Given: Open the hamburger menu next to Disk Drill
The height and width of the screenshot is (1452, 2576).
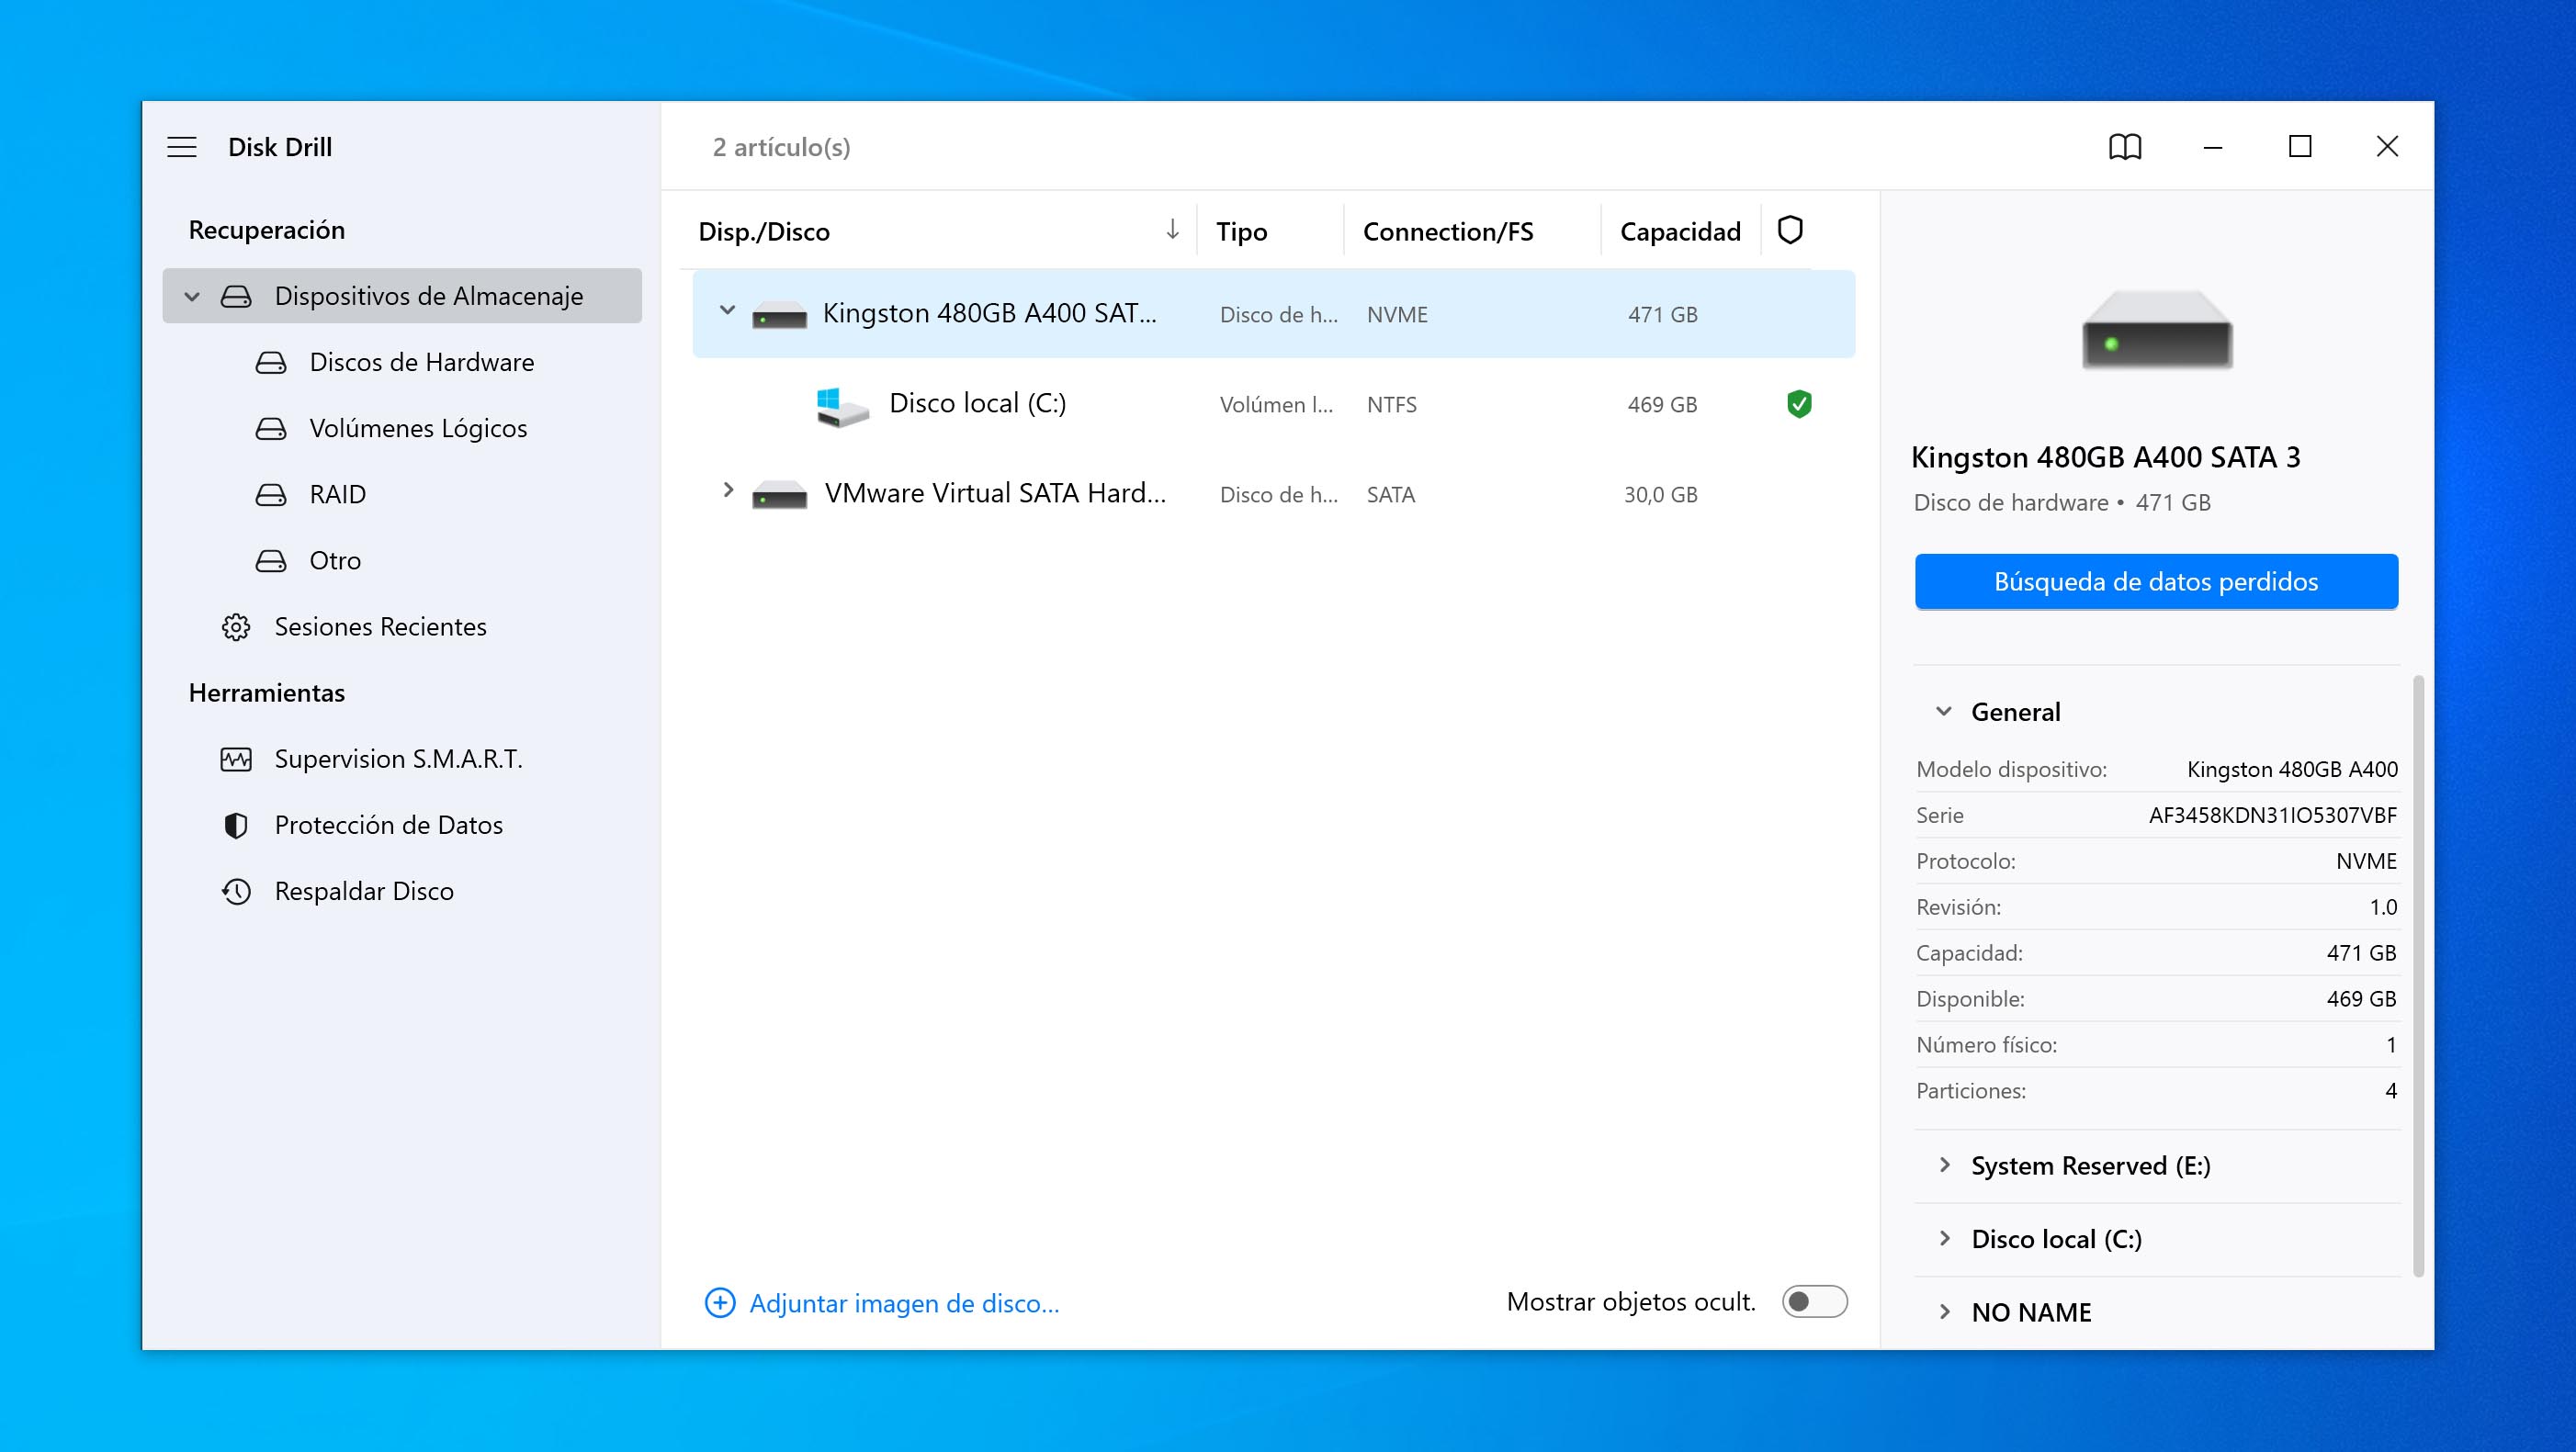Looking at the screenshot, I should pos(181,147).
